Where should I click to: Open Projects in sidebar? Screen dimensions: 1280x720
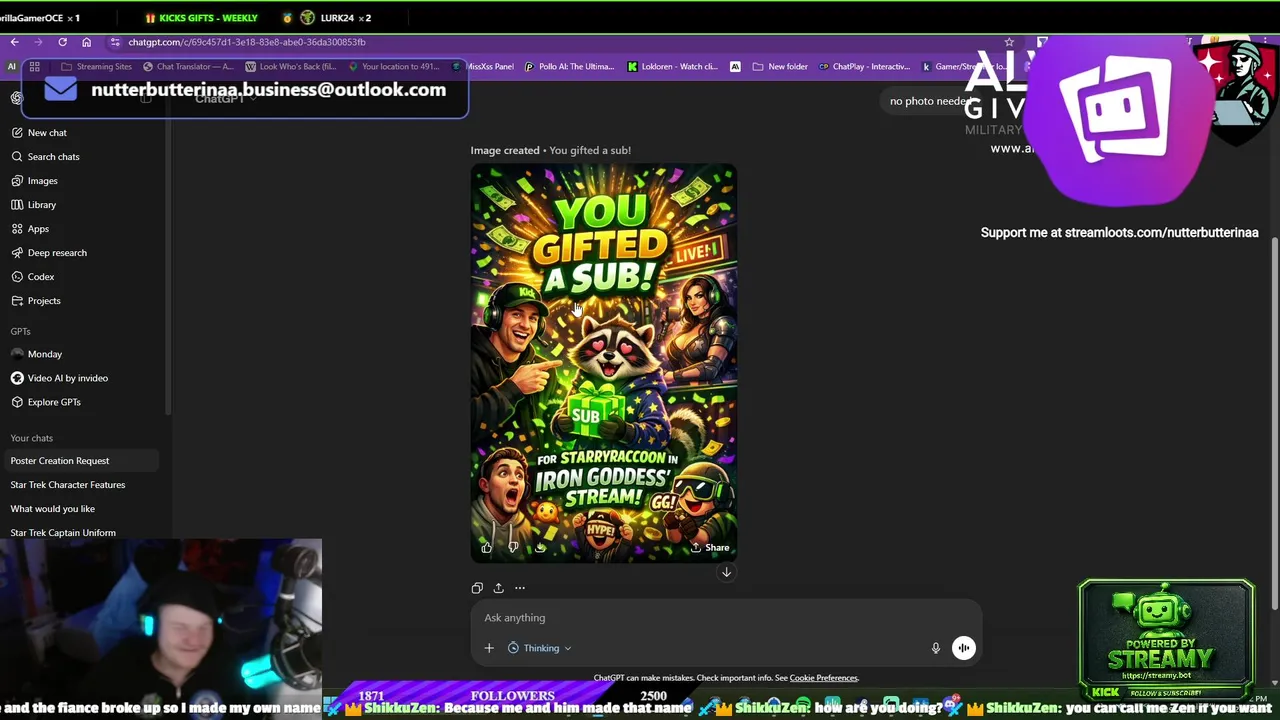(x=44, y=300)
